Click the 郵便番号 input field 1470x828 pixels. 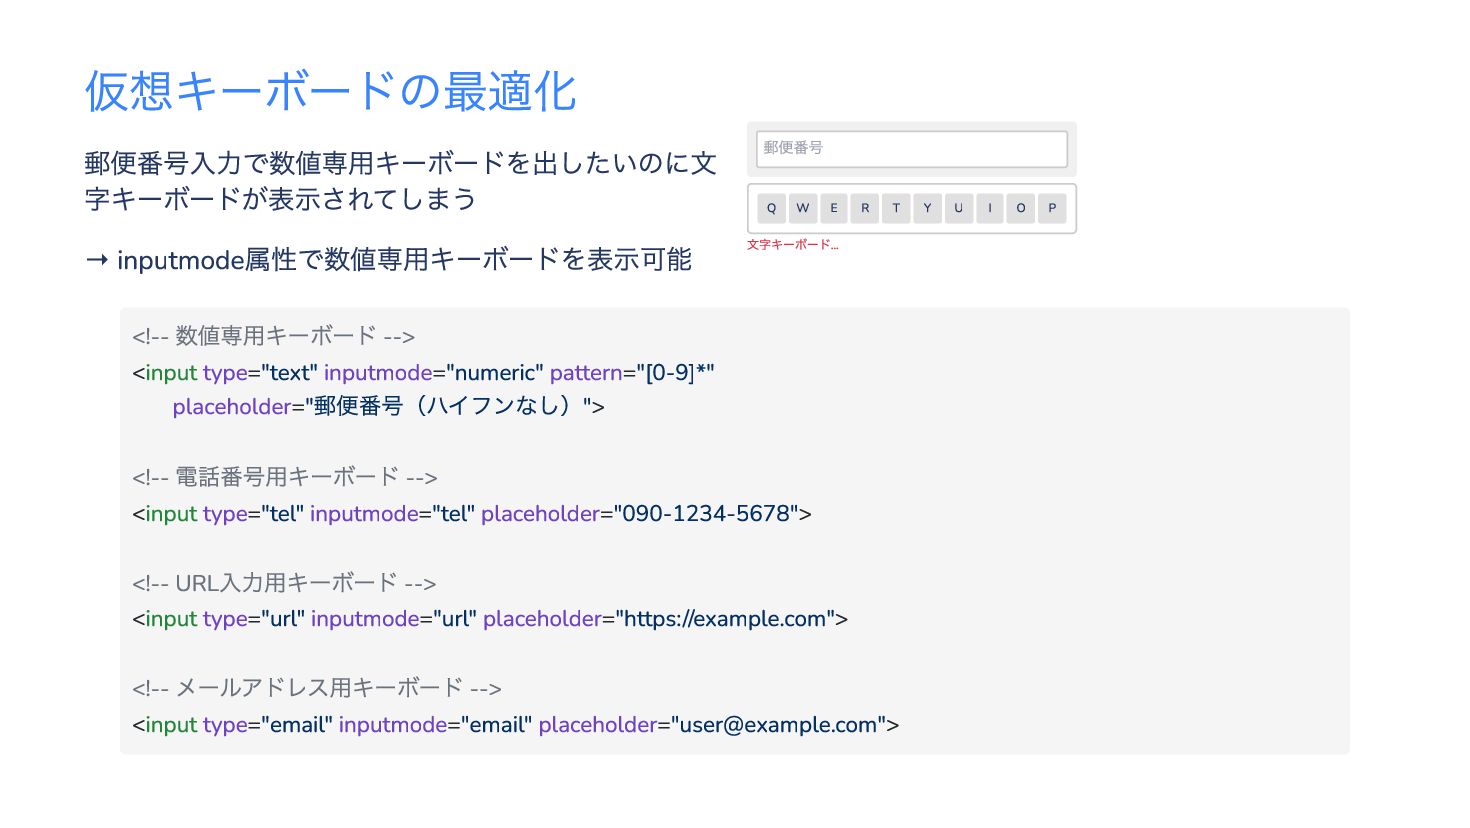(911, 148)
